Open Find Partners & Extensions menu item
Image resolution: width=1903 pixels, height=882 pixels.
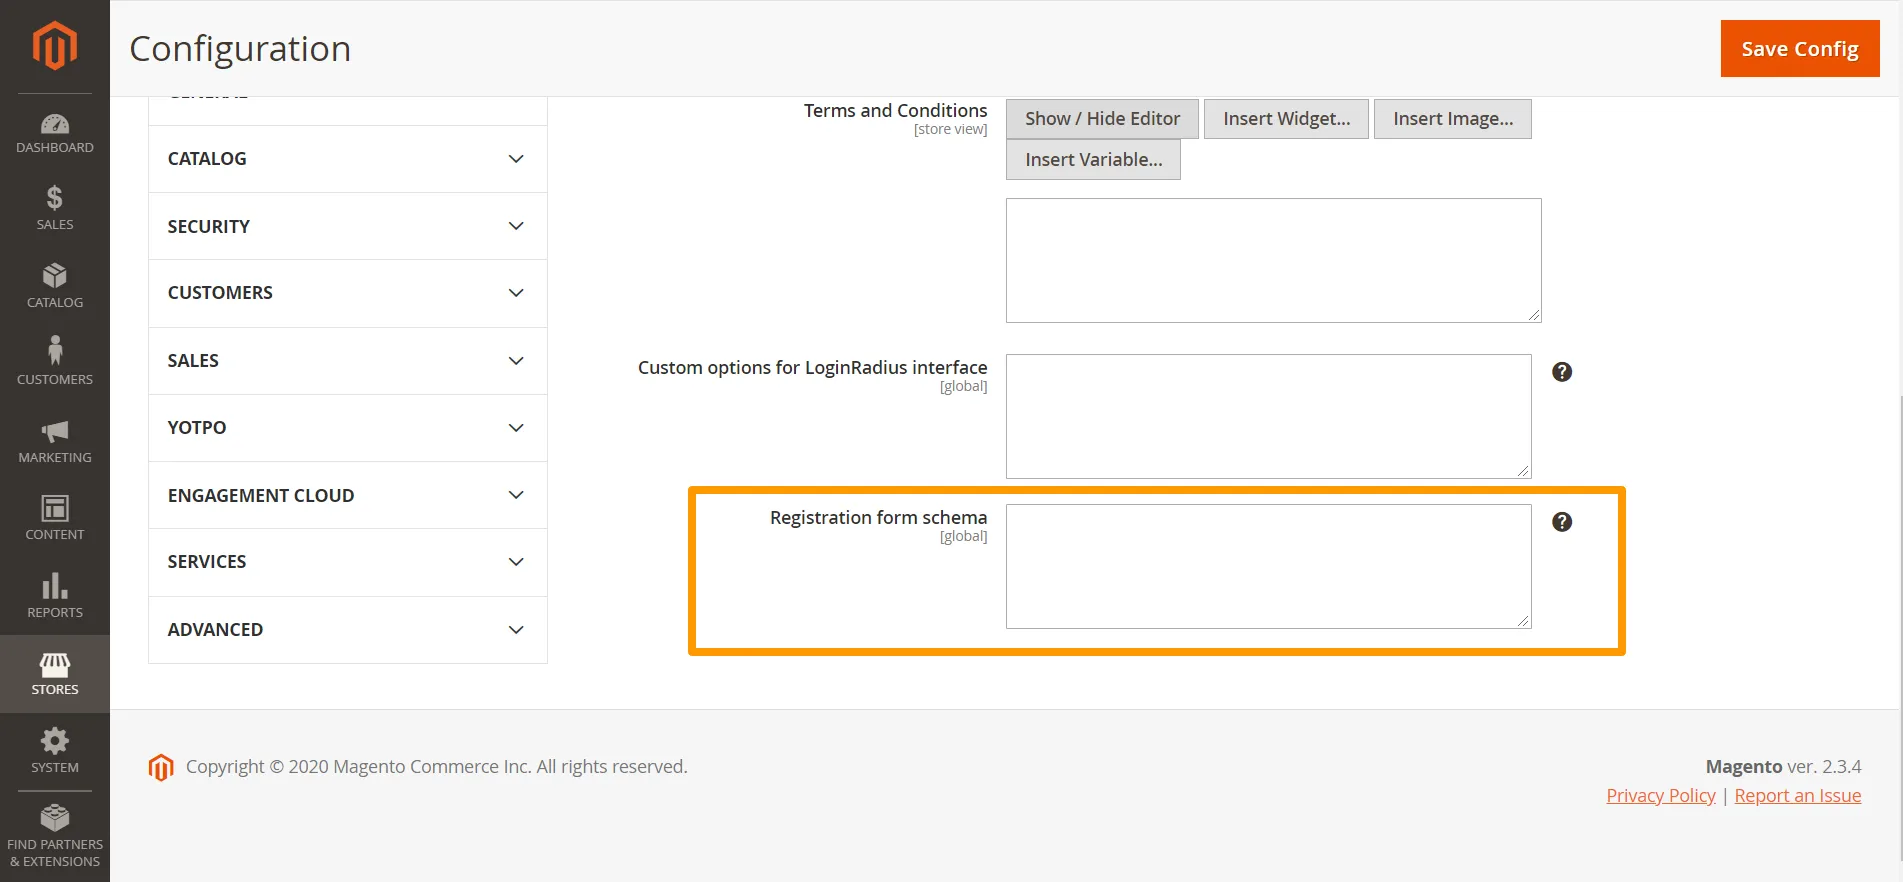(54, 836)
